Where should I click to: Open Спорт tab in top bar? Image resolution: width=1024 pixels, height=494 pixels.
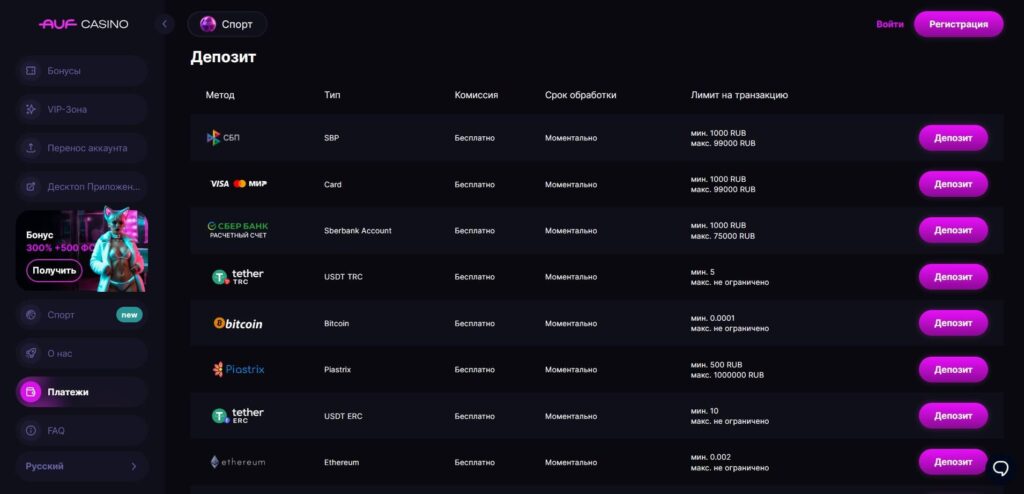point(227,24)
